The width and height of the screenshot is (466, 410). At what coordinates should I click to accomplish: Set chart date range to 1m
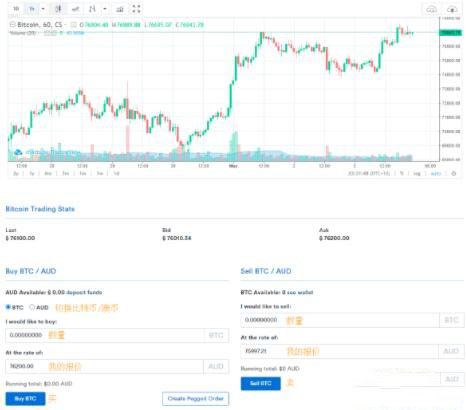click(x=83, y=173)
